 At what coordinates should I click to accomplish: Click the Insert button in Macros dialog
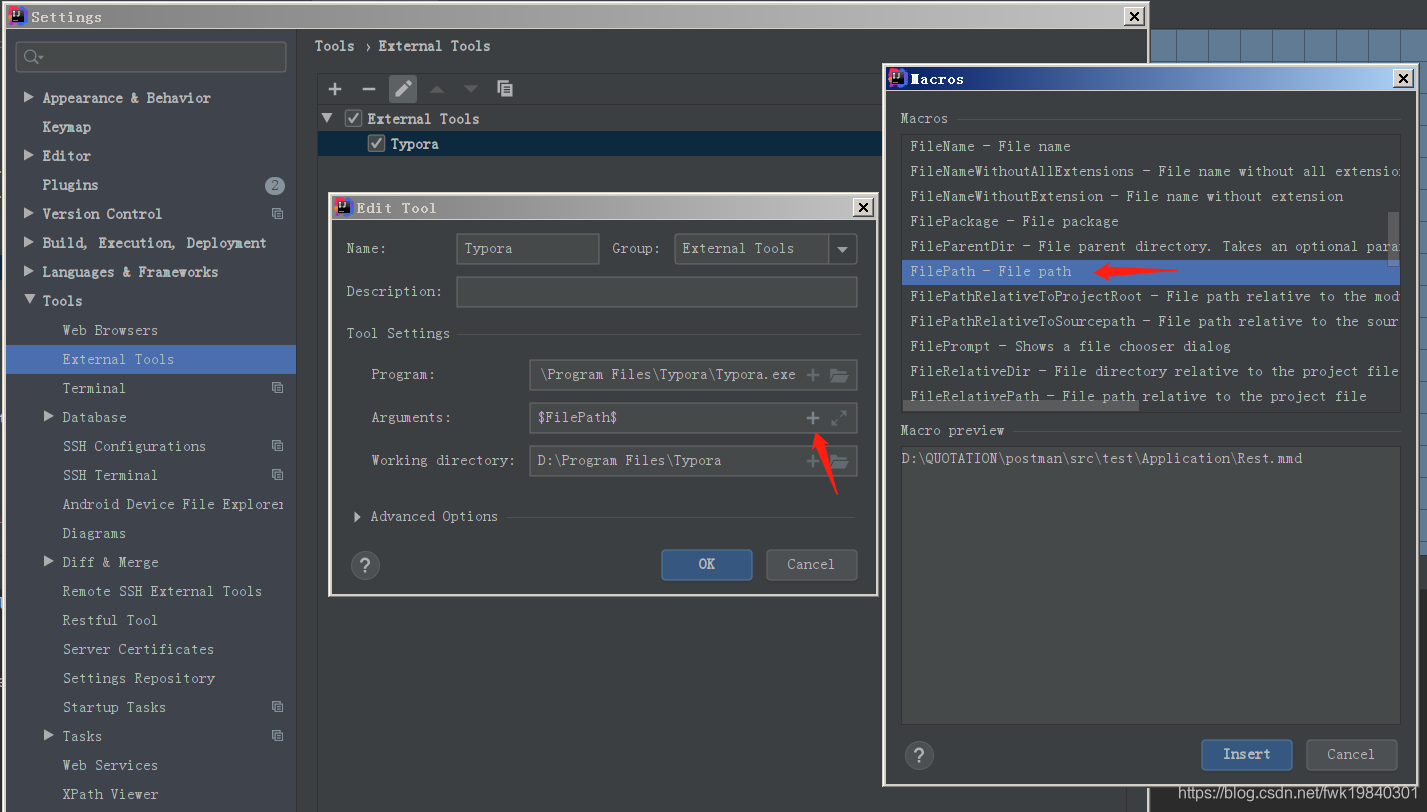point(1246,755)
